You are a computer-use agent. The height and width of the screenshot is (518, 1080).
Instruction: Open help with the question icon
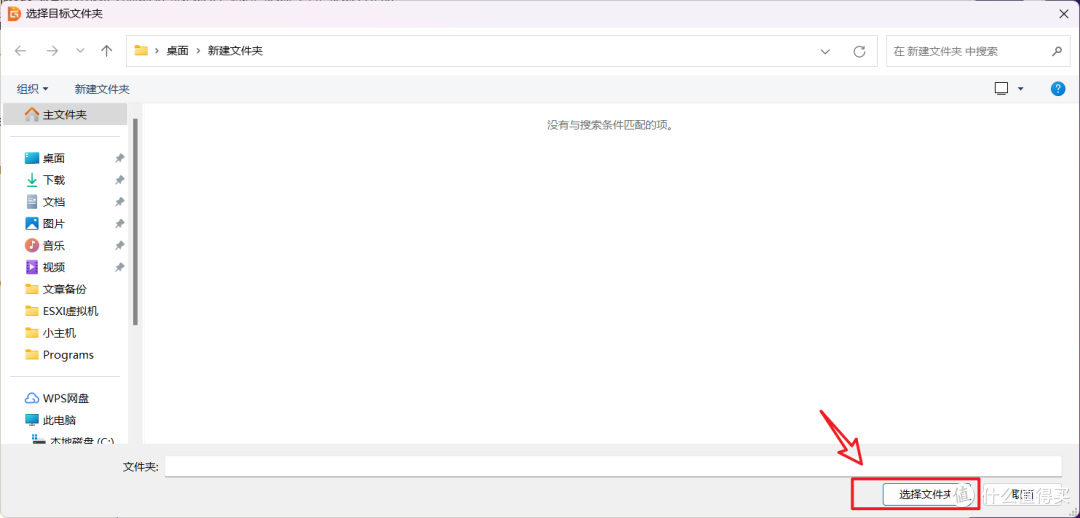pyautogui.click(x=1058, y=88)
